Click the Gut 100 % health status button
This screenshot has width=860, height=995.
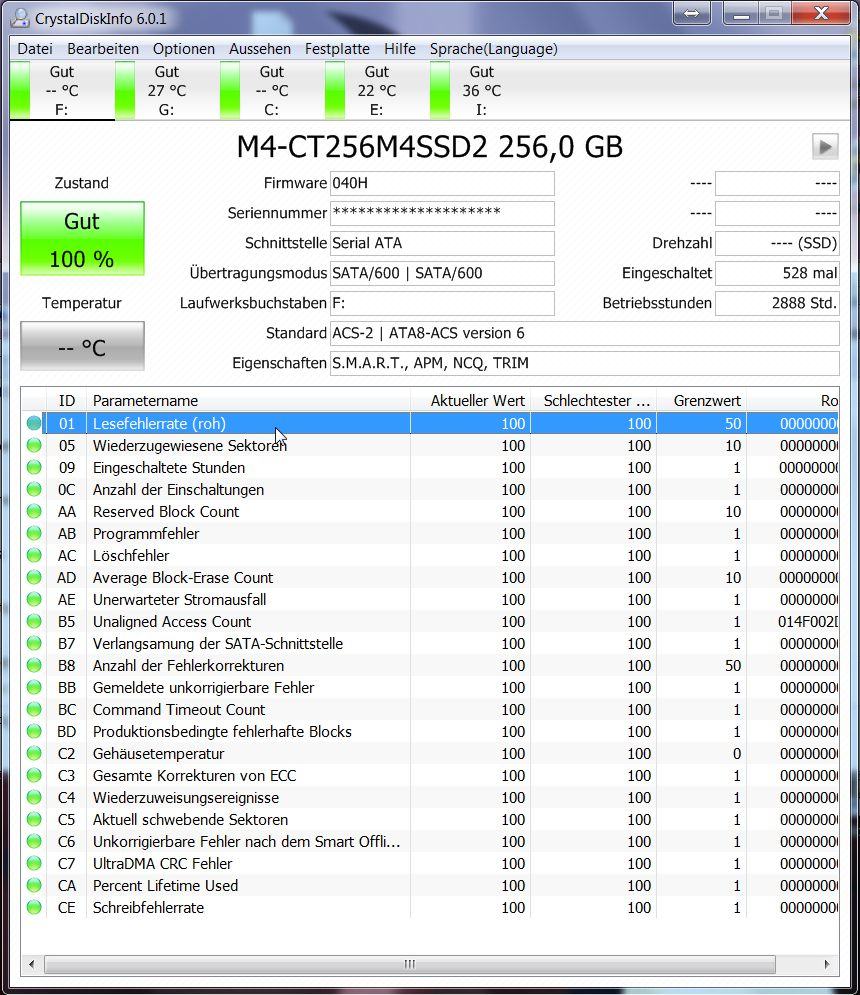pos(83,239)
